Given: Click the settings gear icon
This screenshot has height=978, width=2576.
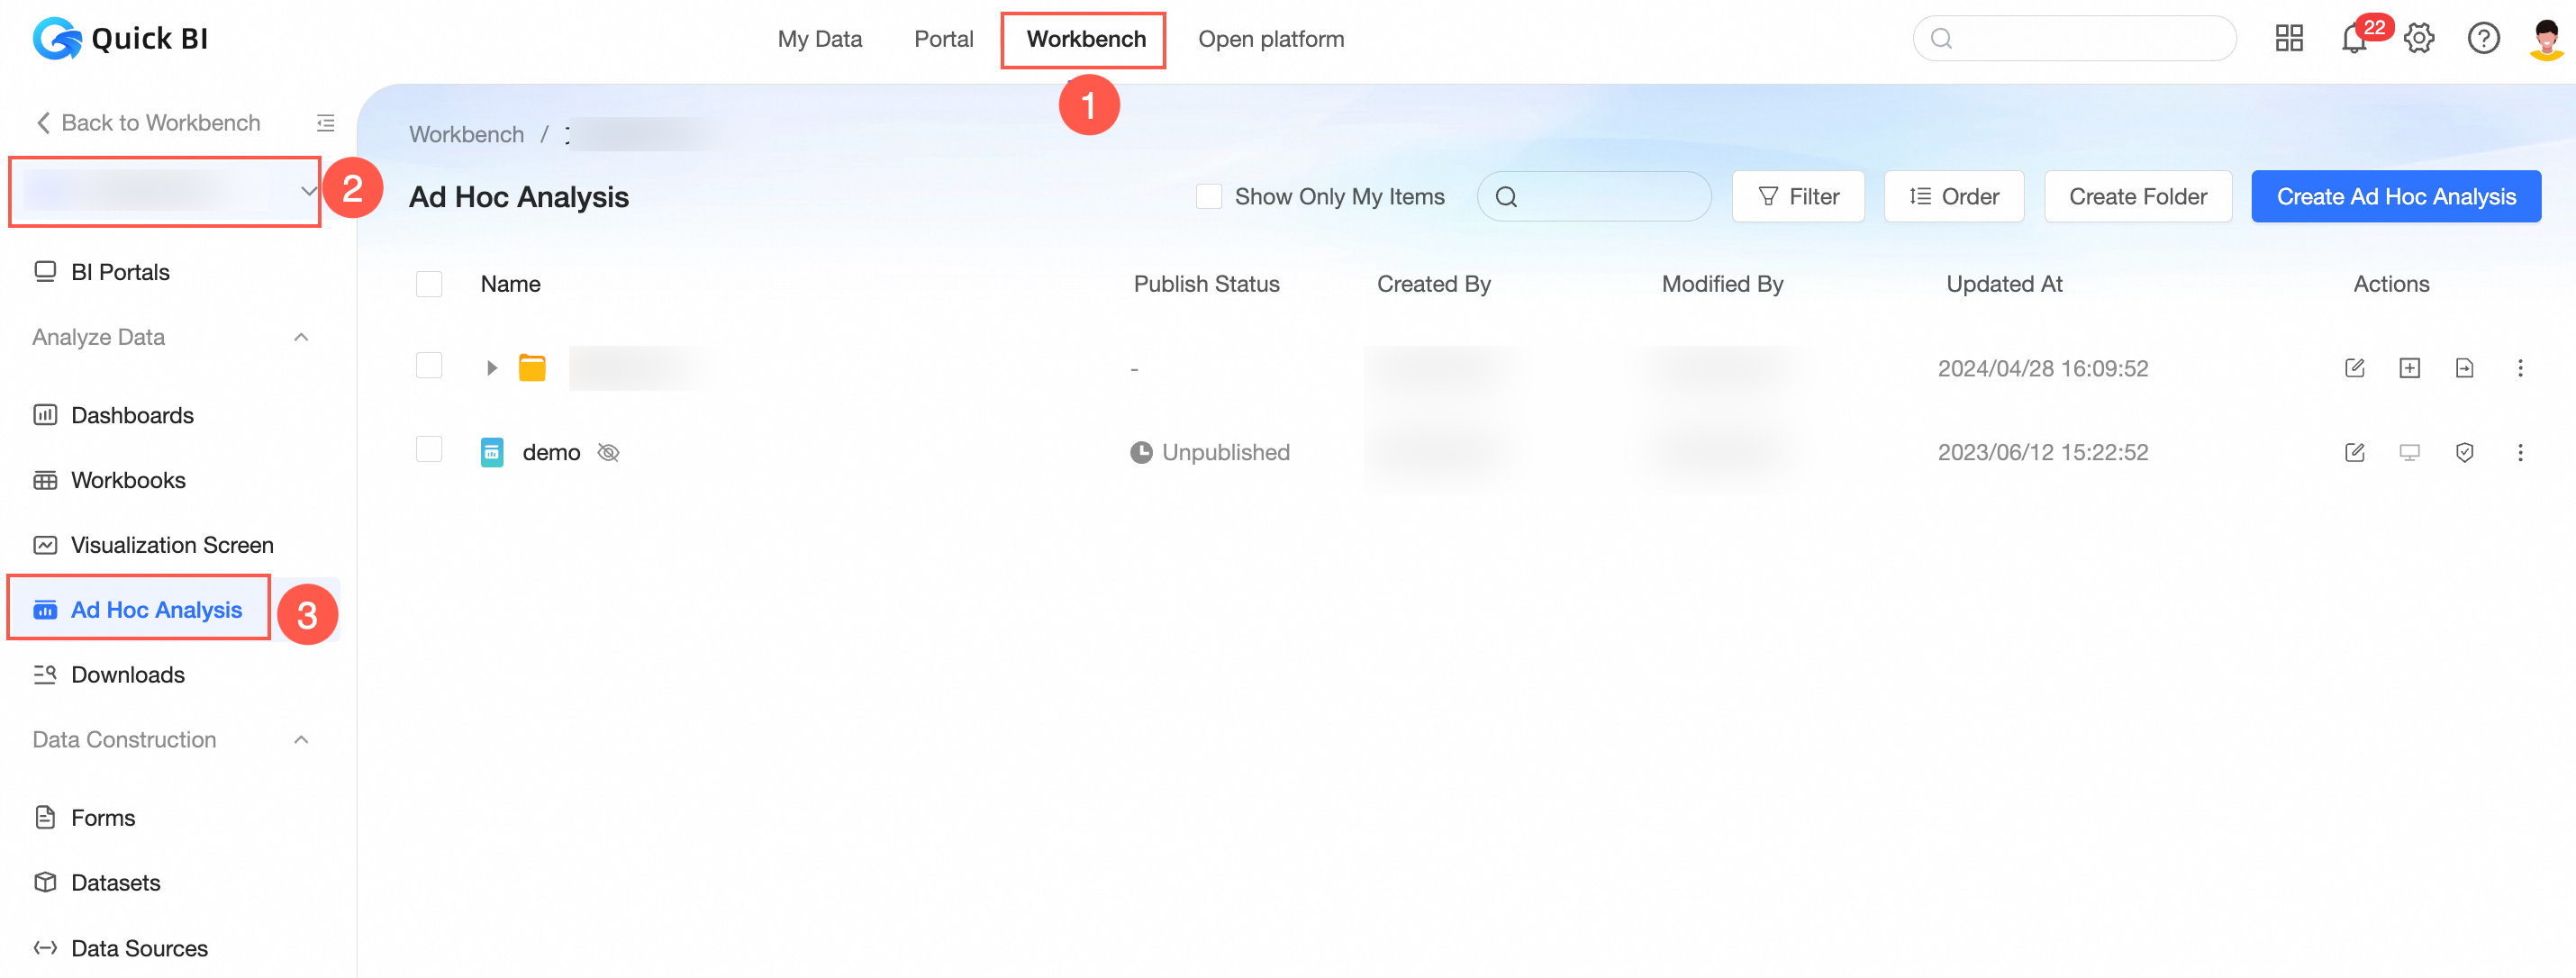Looking at the screenshot, I should (x=2418, y=39).
